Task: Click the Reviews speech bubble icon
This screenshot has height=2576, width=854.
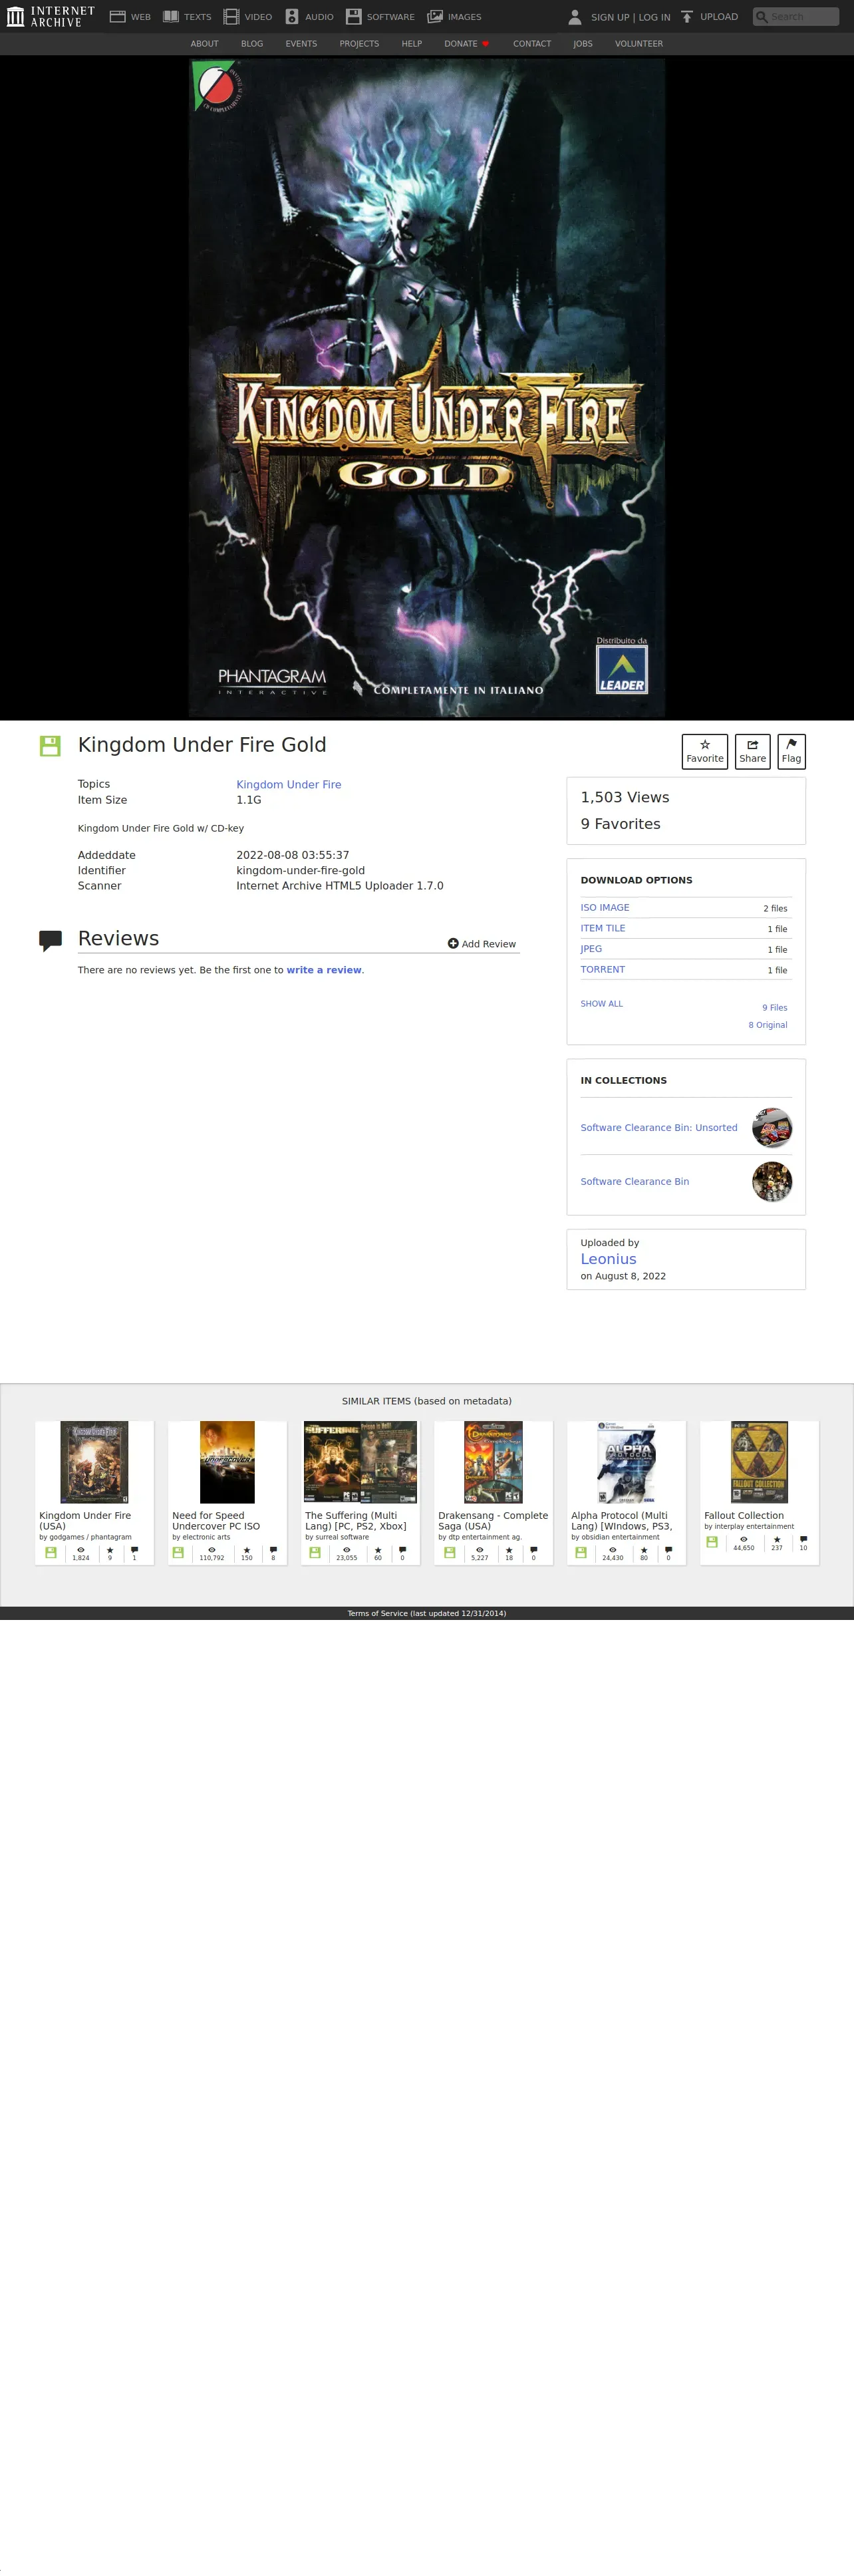Action: 50,940
